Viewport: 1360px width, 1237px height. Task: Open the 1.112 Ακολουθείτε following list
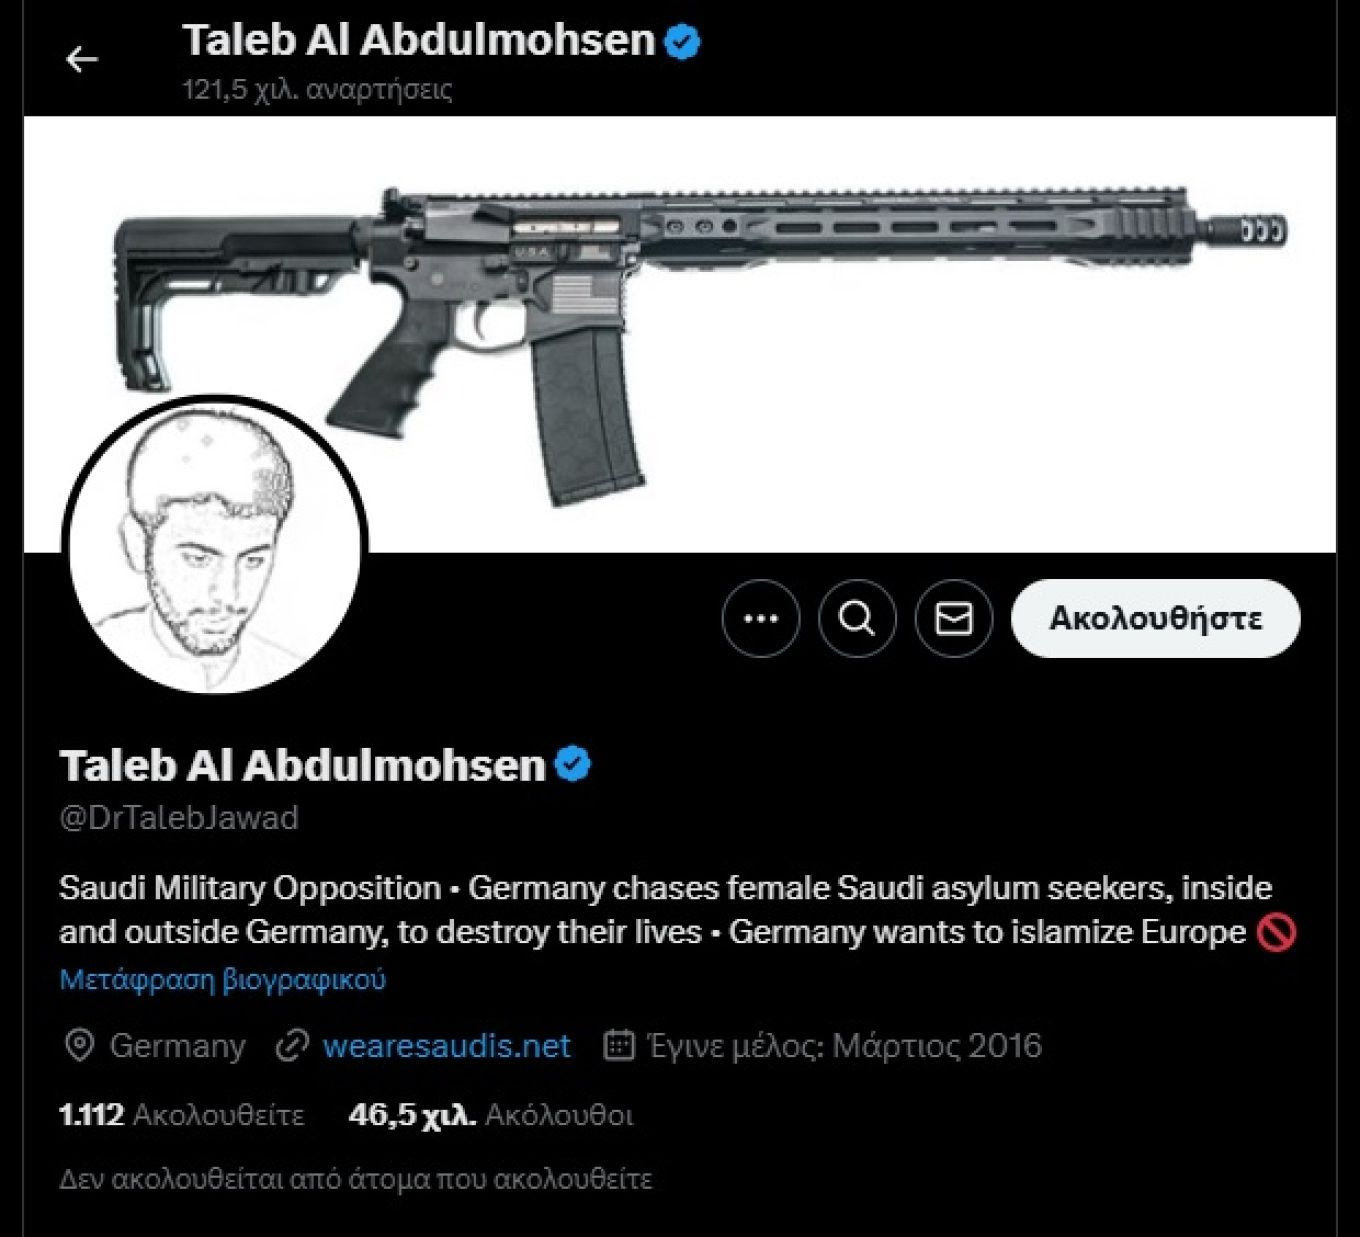(181, 1115)
